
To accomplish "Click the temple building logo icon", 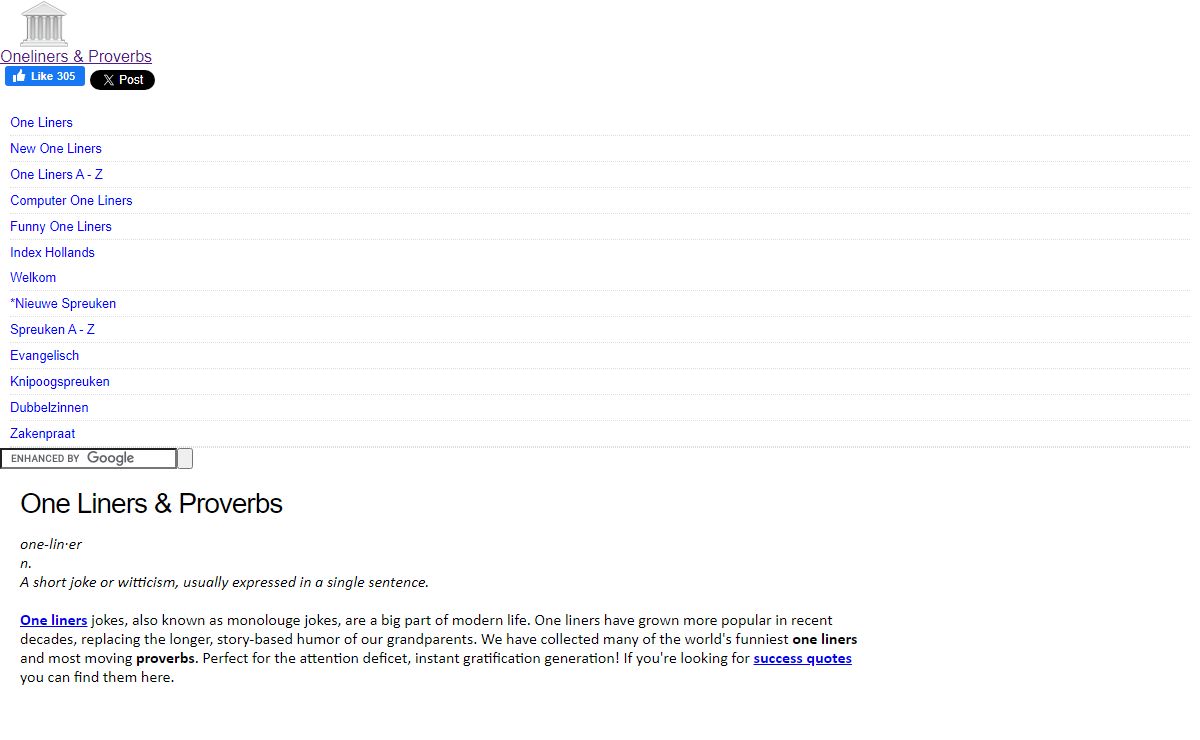I will (x=44, y=24).
